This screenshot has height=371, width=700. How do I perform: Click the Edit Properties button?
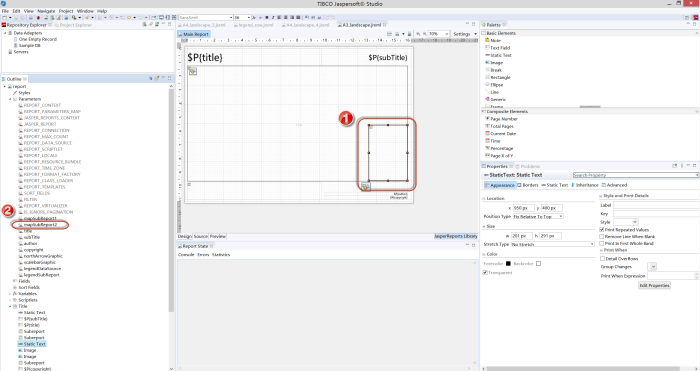654,285
